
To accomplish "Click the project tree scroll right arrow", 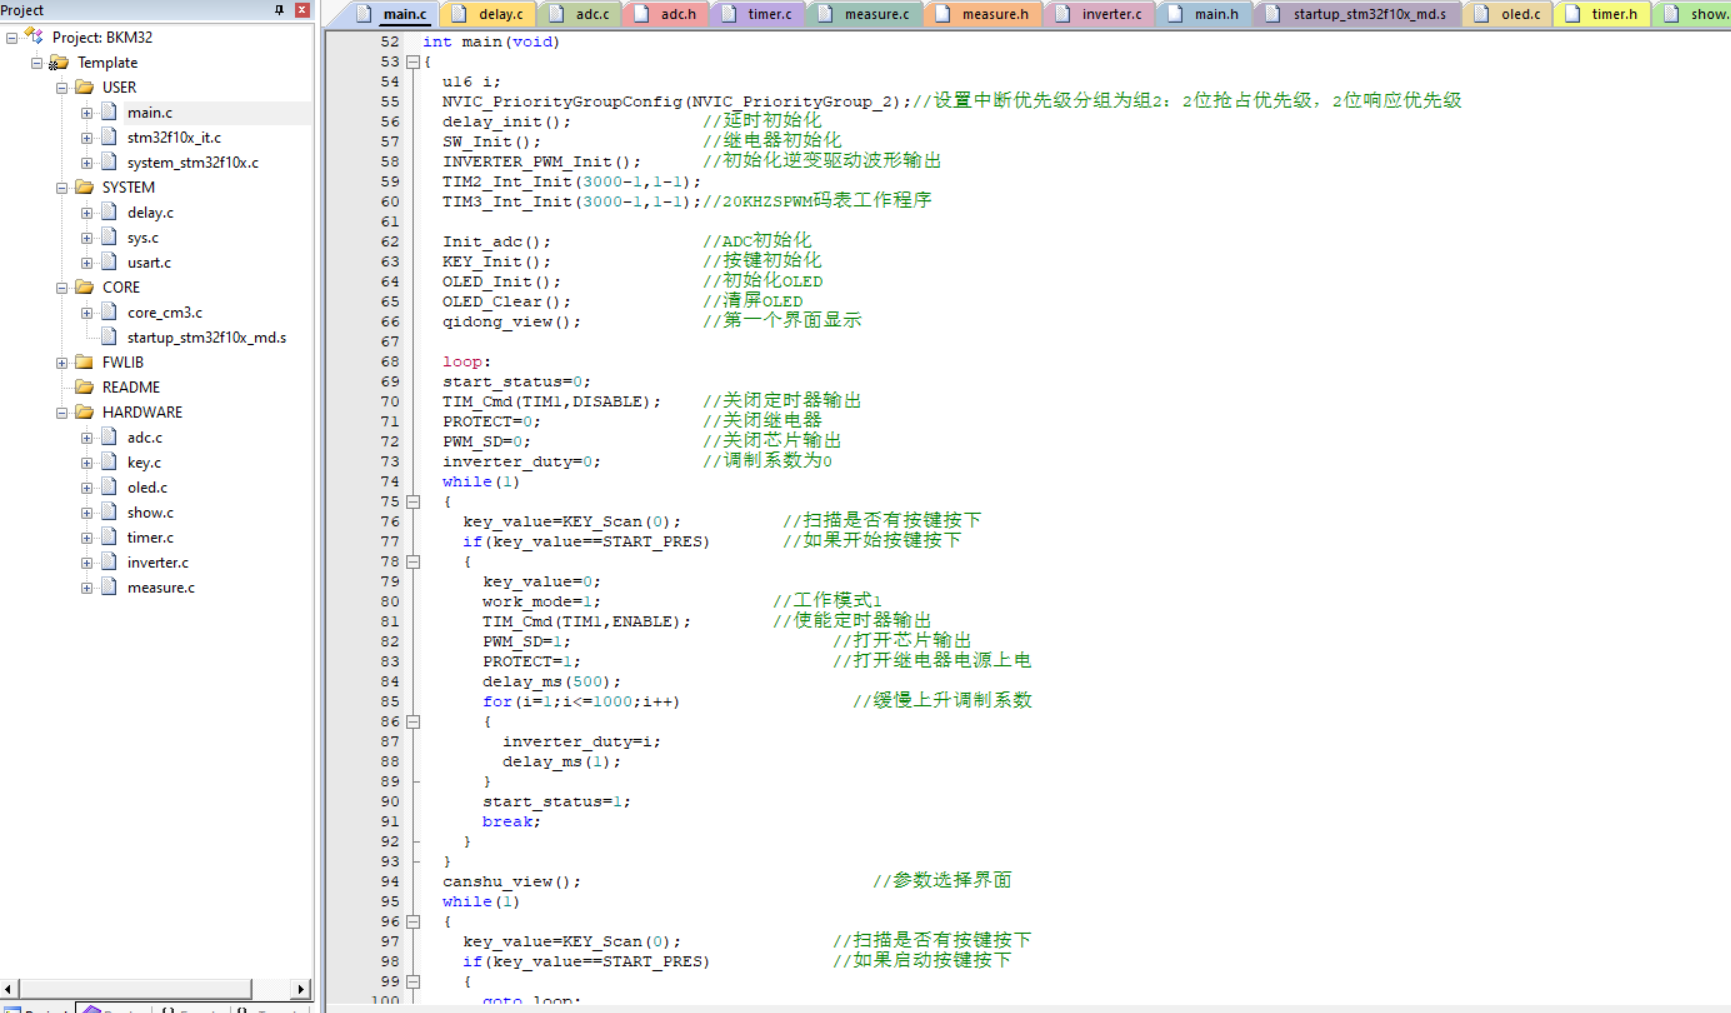I will point(301,989).
